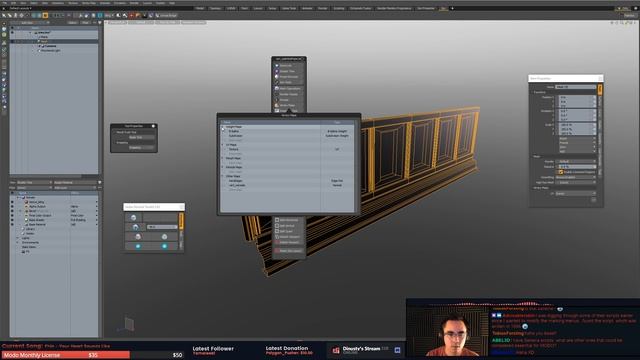Select the Camera item in items list
Viewport: 640px width, 360px height.
(51, 46)
